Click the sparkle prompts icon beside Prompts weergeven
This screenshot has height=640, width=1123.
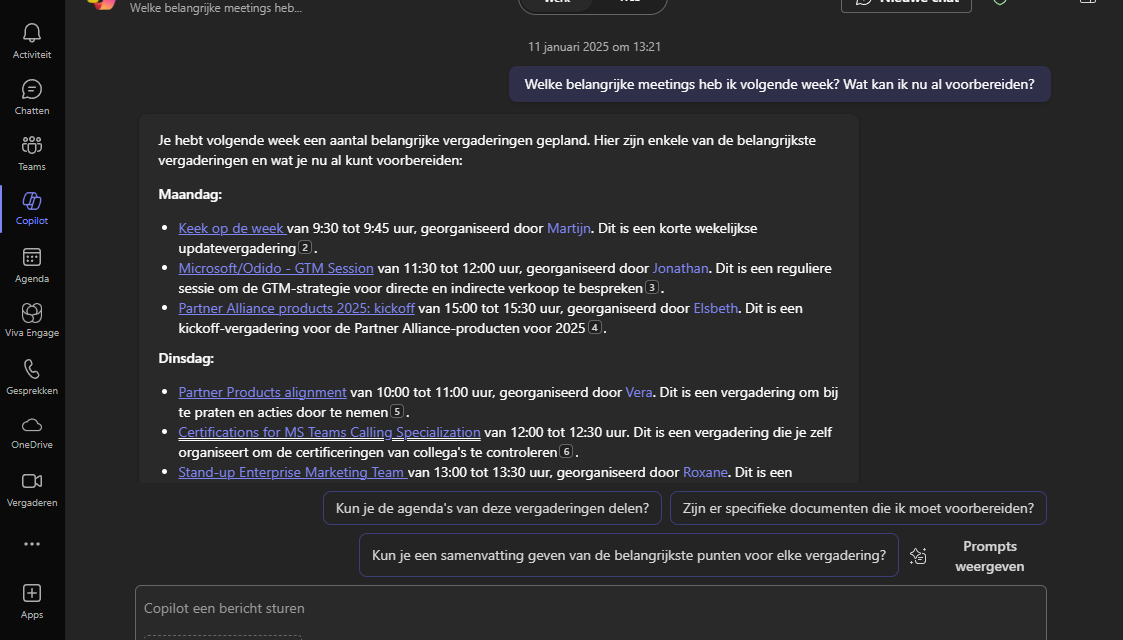click(918, 556)
